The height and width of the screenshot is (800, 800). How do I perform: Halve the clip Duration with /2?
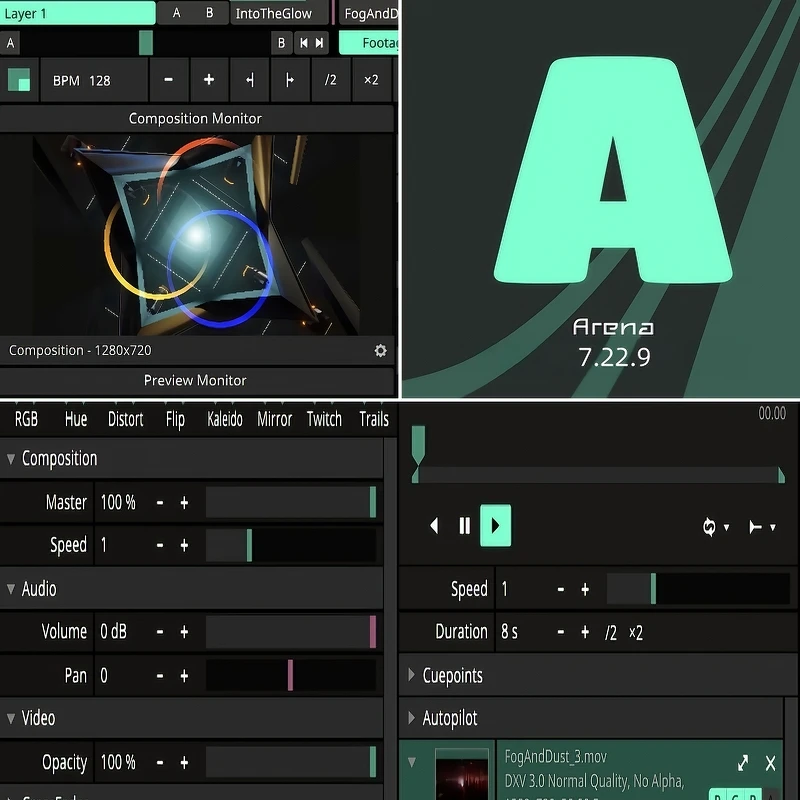click(x=611, y=633)
